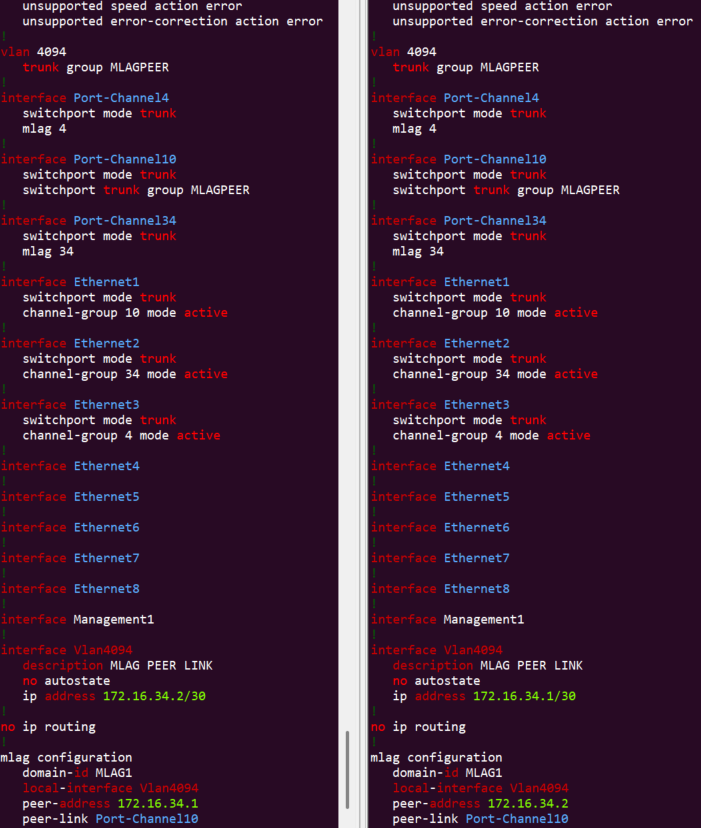This screenshot has height=828, width=701.
Task: Click 'peer-link Port-Channel10' in left pane
Action: click(x=110, y=818)
